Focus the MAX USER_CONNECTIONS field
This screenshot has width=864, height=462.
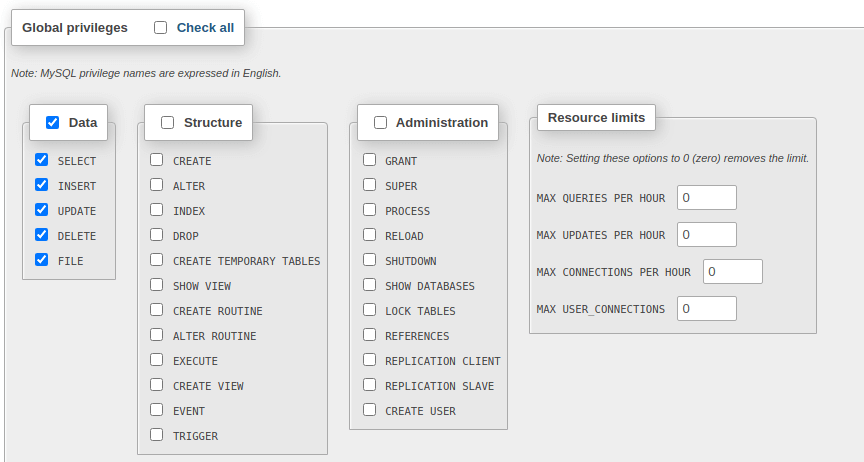pos(707,308)
